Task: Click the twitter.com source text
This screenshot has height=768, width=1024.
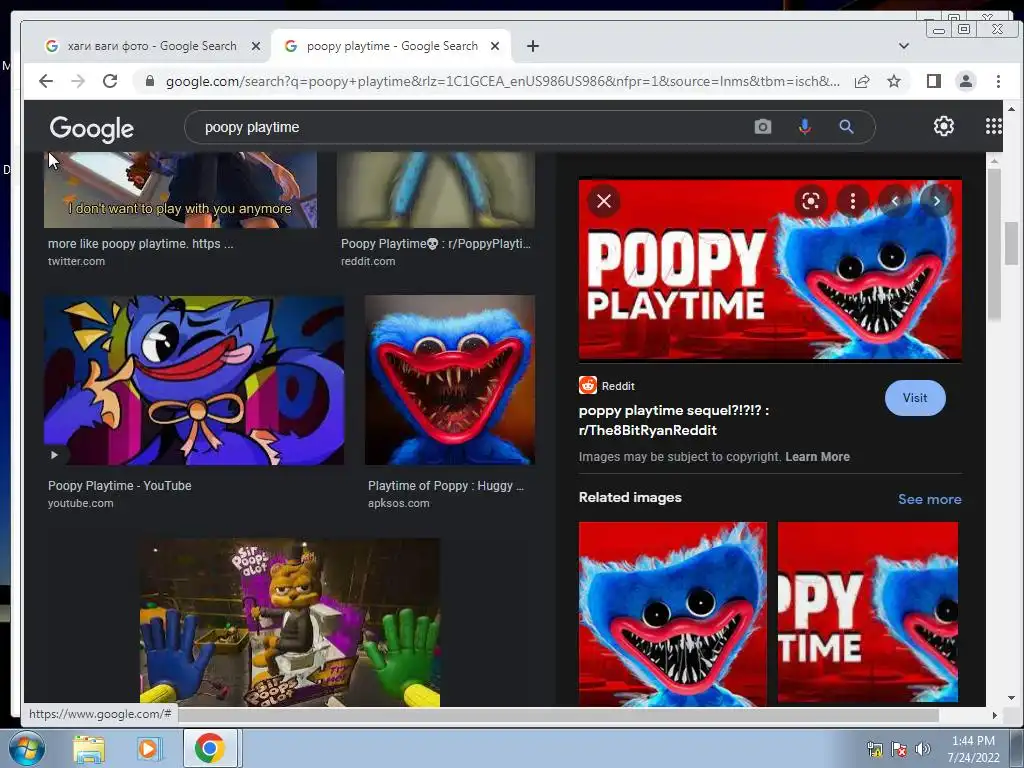Action: (x=76, y=261)
